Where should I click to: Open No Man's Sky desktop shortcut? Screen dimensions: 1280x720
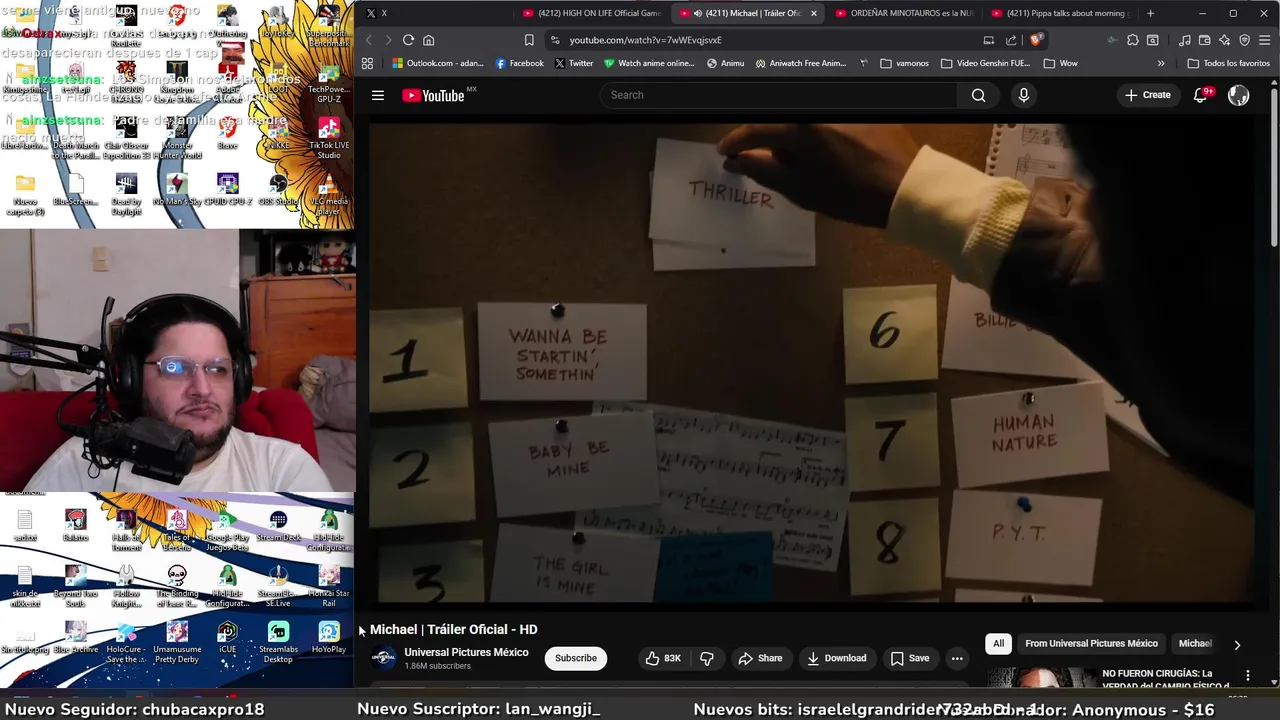point(177,190)
